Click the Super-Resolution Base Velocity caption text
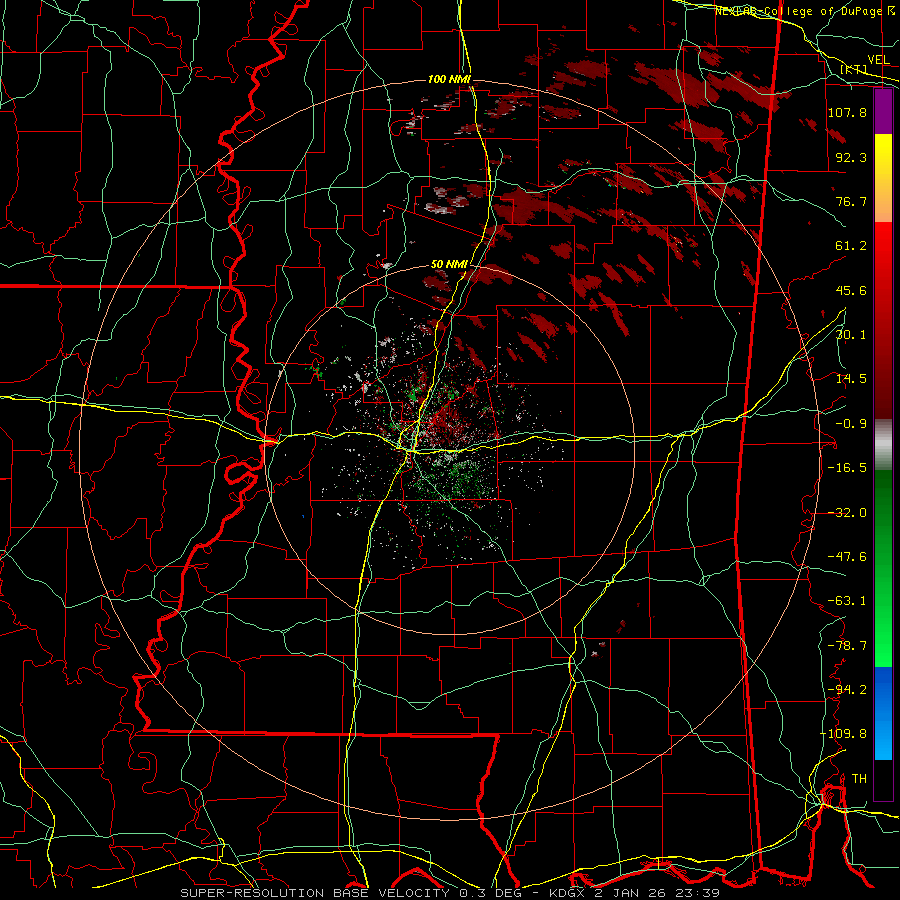 [x=449, y=893]
